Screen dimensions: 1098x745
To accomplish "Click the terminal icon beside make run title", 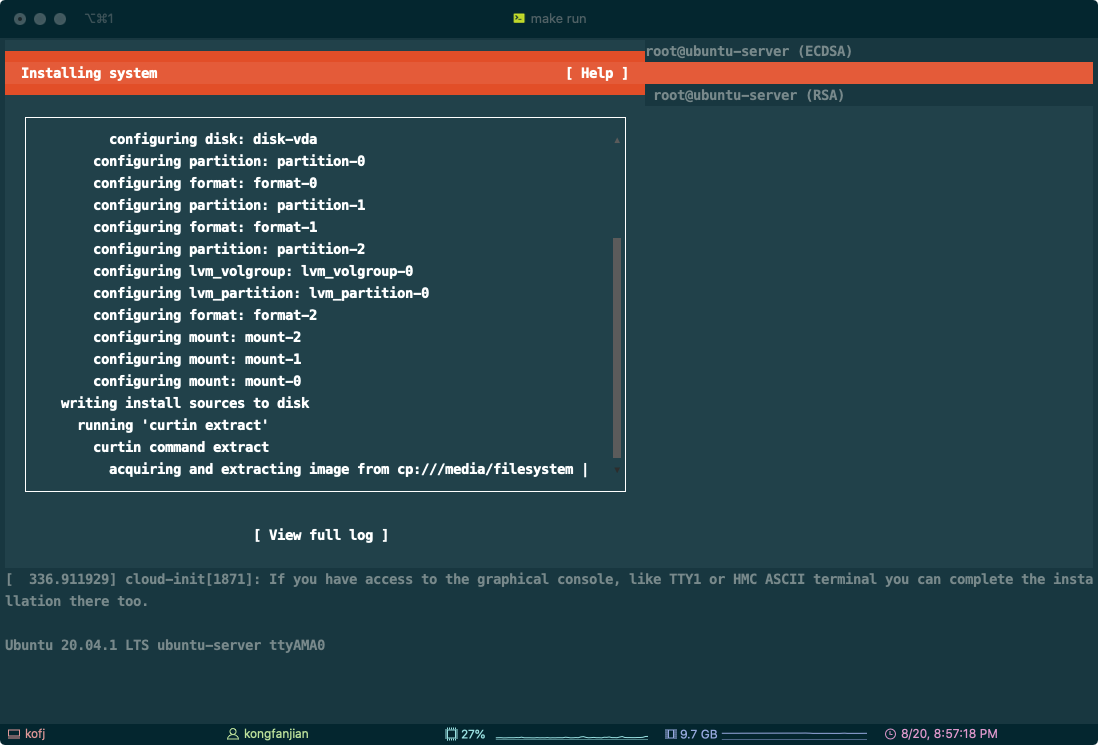I will (x=519, y=19).
